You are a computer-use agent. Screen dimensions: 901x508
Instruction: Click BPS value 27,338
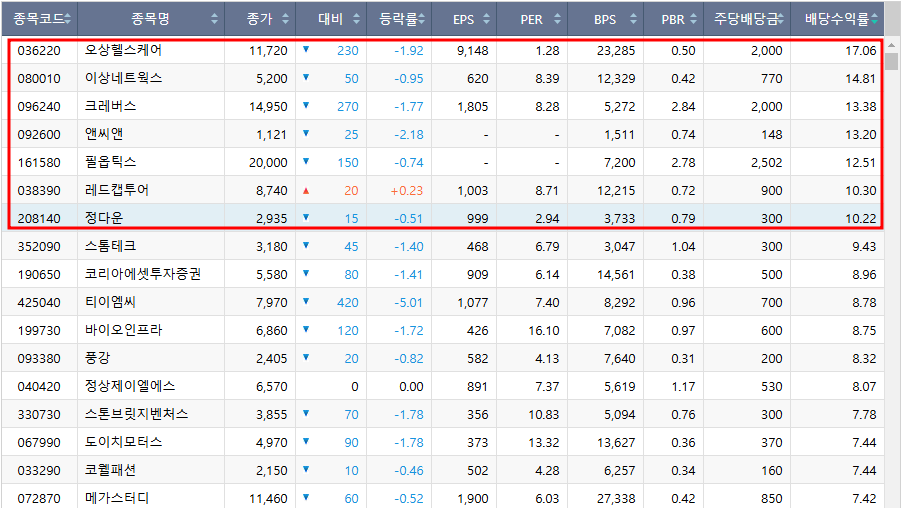[616, 498]
